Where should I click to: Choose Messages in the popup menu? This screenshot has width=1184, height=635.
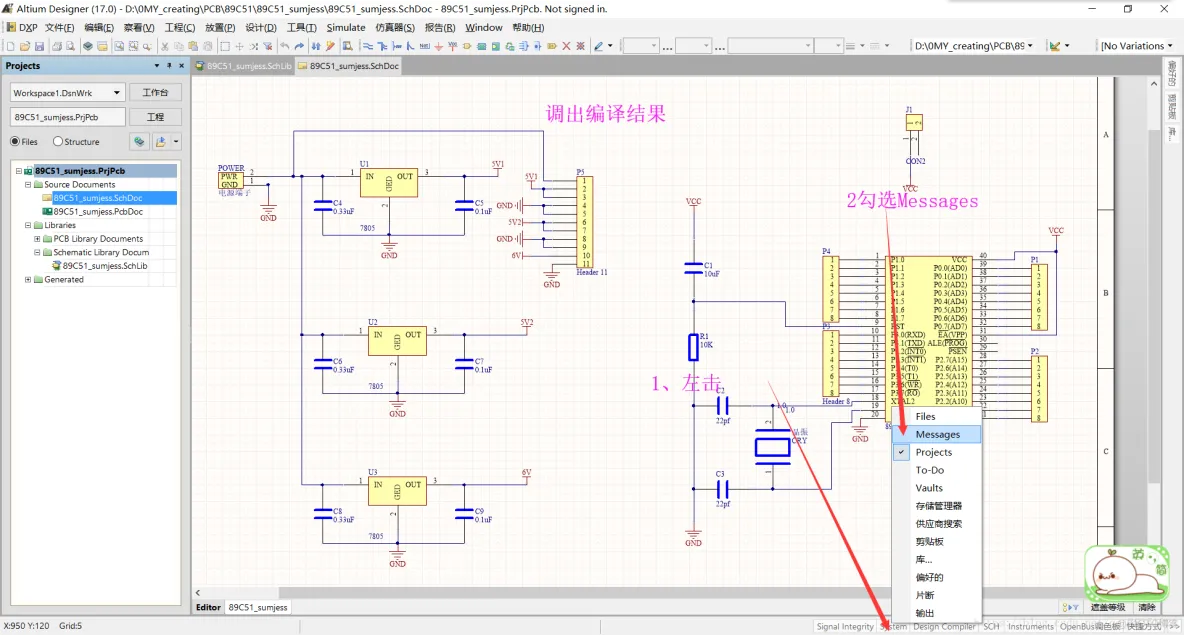[936, 434]
